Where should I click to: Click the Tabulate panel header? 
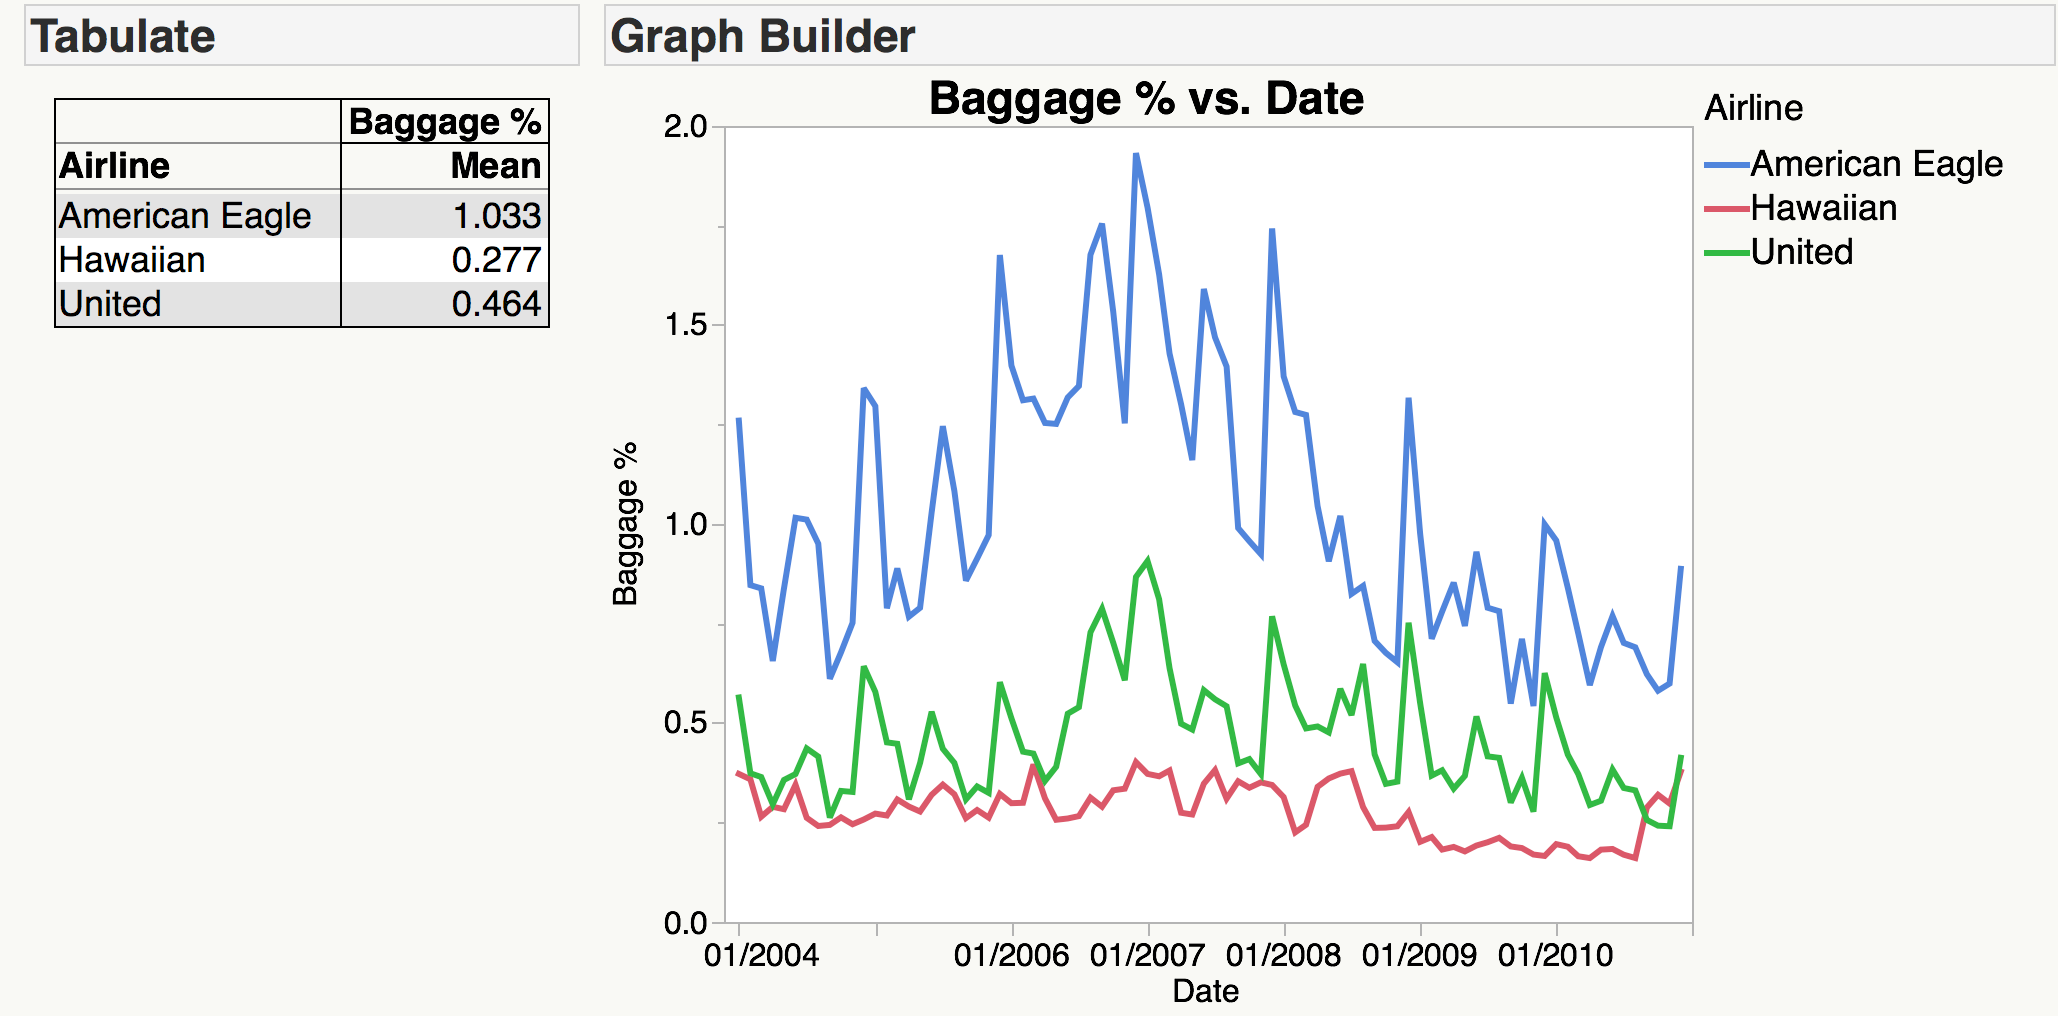[302, 36]
